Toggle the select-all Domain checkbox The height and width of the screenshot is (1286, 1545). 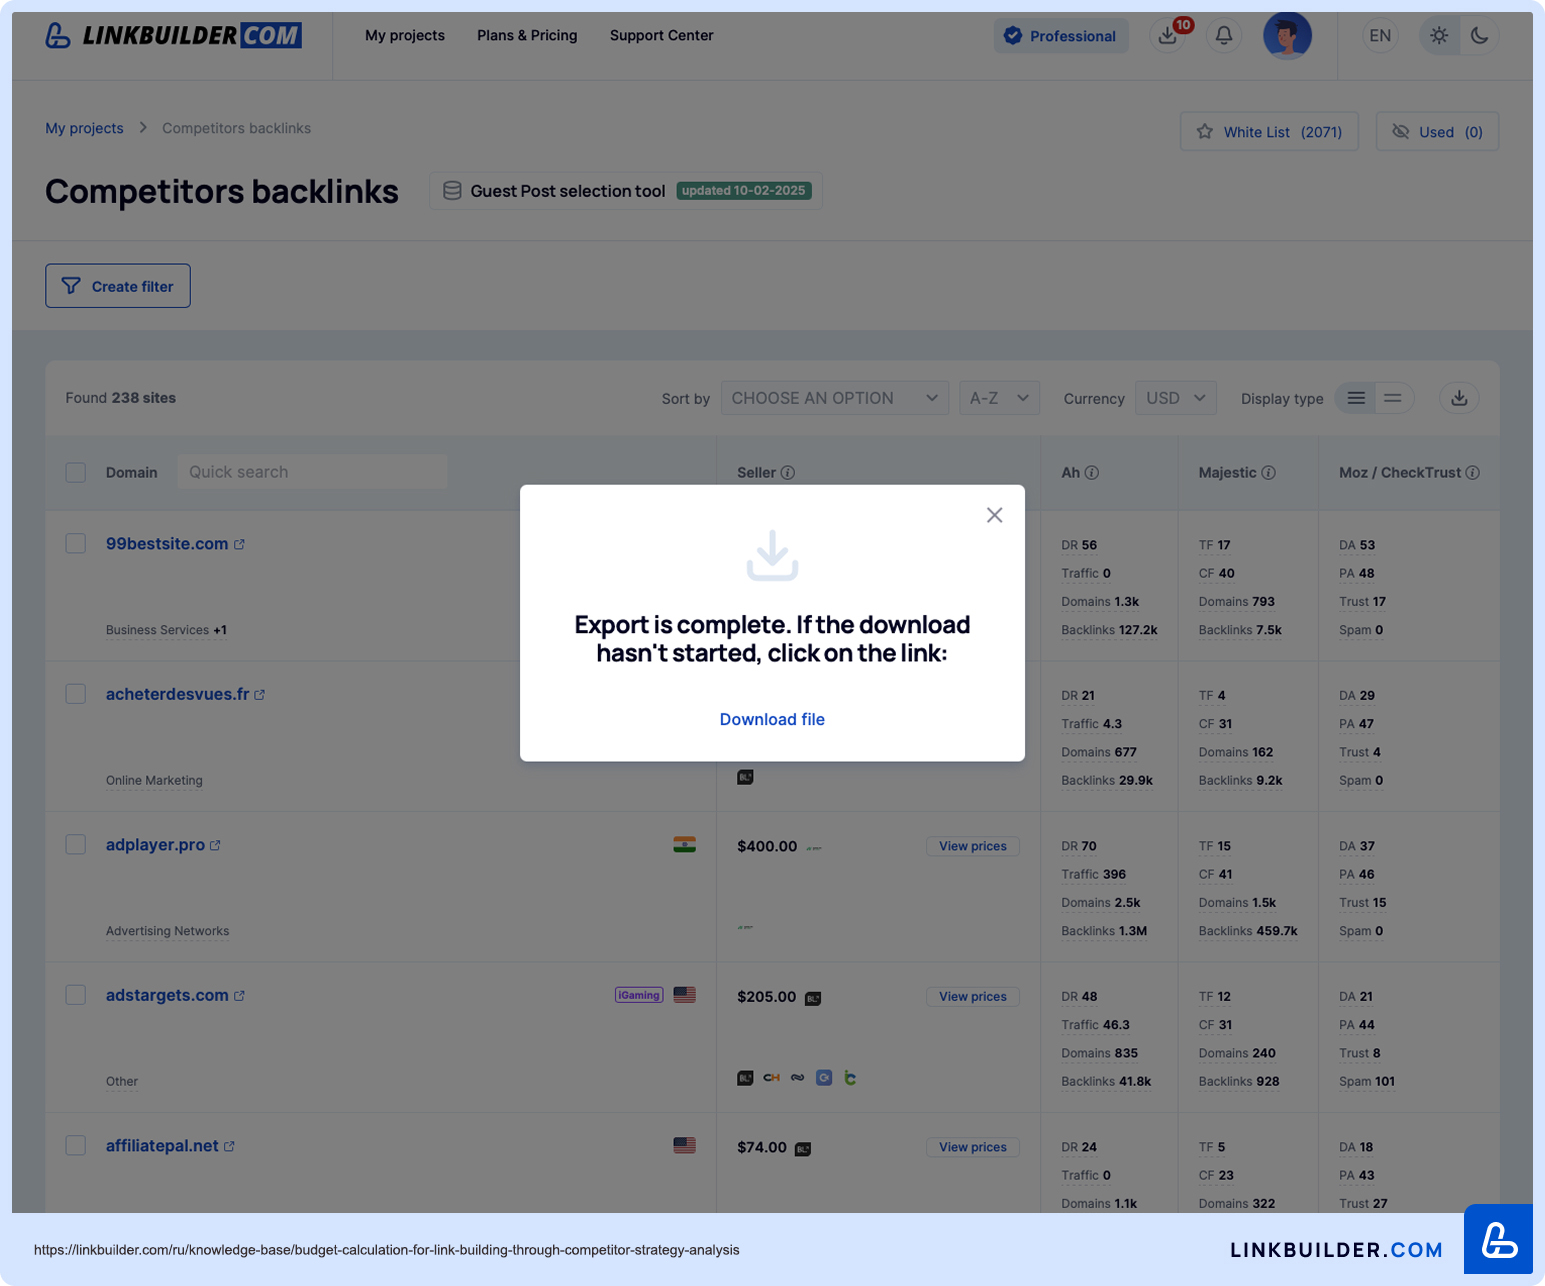coord(76,472)
